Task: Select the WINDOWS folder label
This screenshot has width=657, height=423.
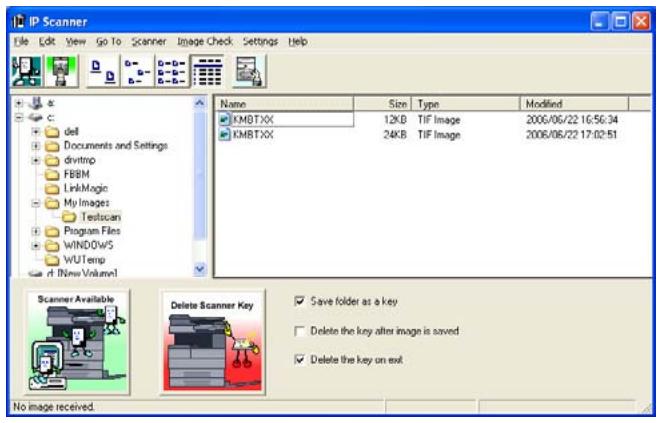Action: click(x=88, y=245)
